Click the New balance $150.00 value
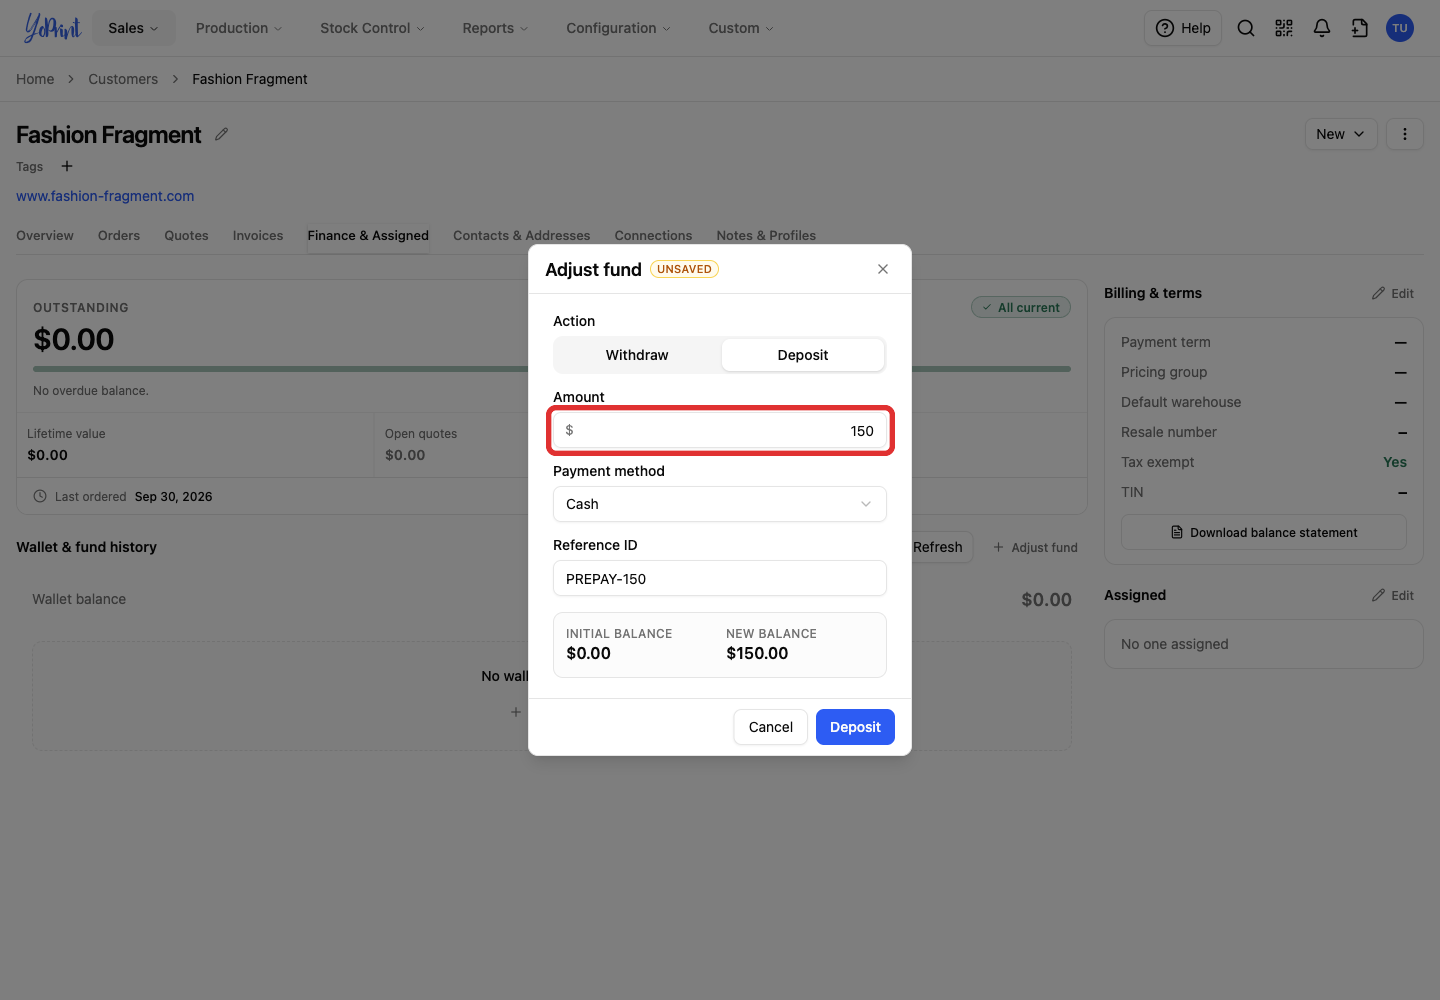This screenshot has height=1000, width=1440. pyautogui.click(x=757, y=653)
